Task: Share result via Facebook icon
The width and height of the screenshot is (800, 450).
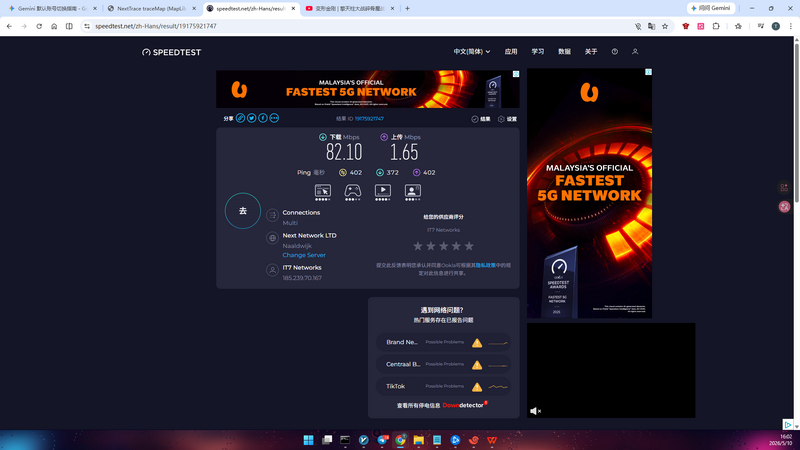Action: (x=263, y=118)
